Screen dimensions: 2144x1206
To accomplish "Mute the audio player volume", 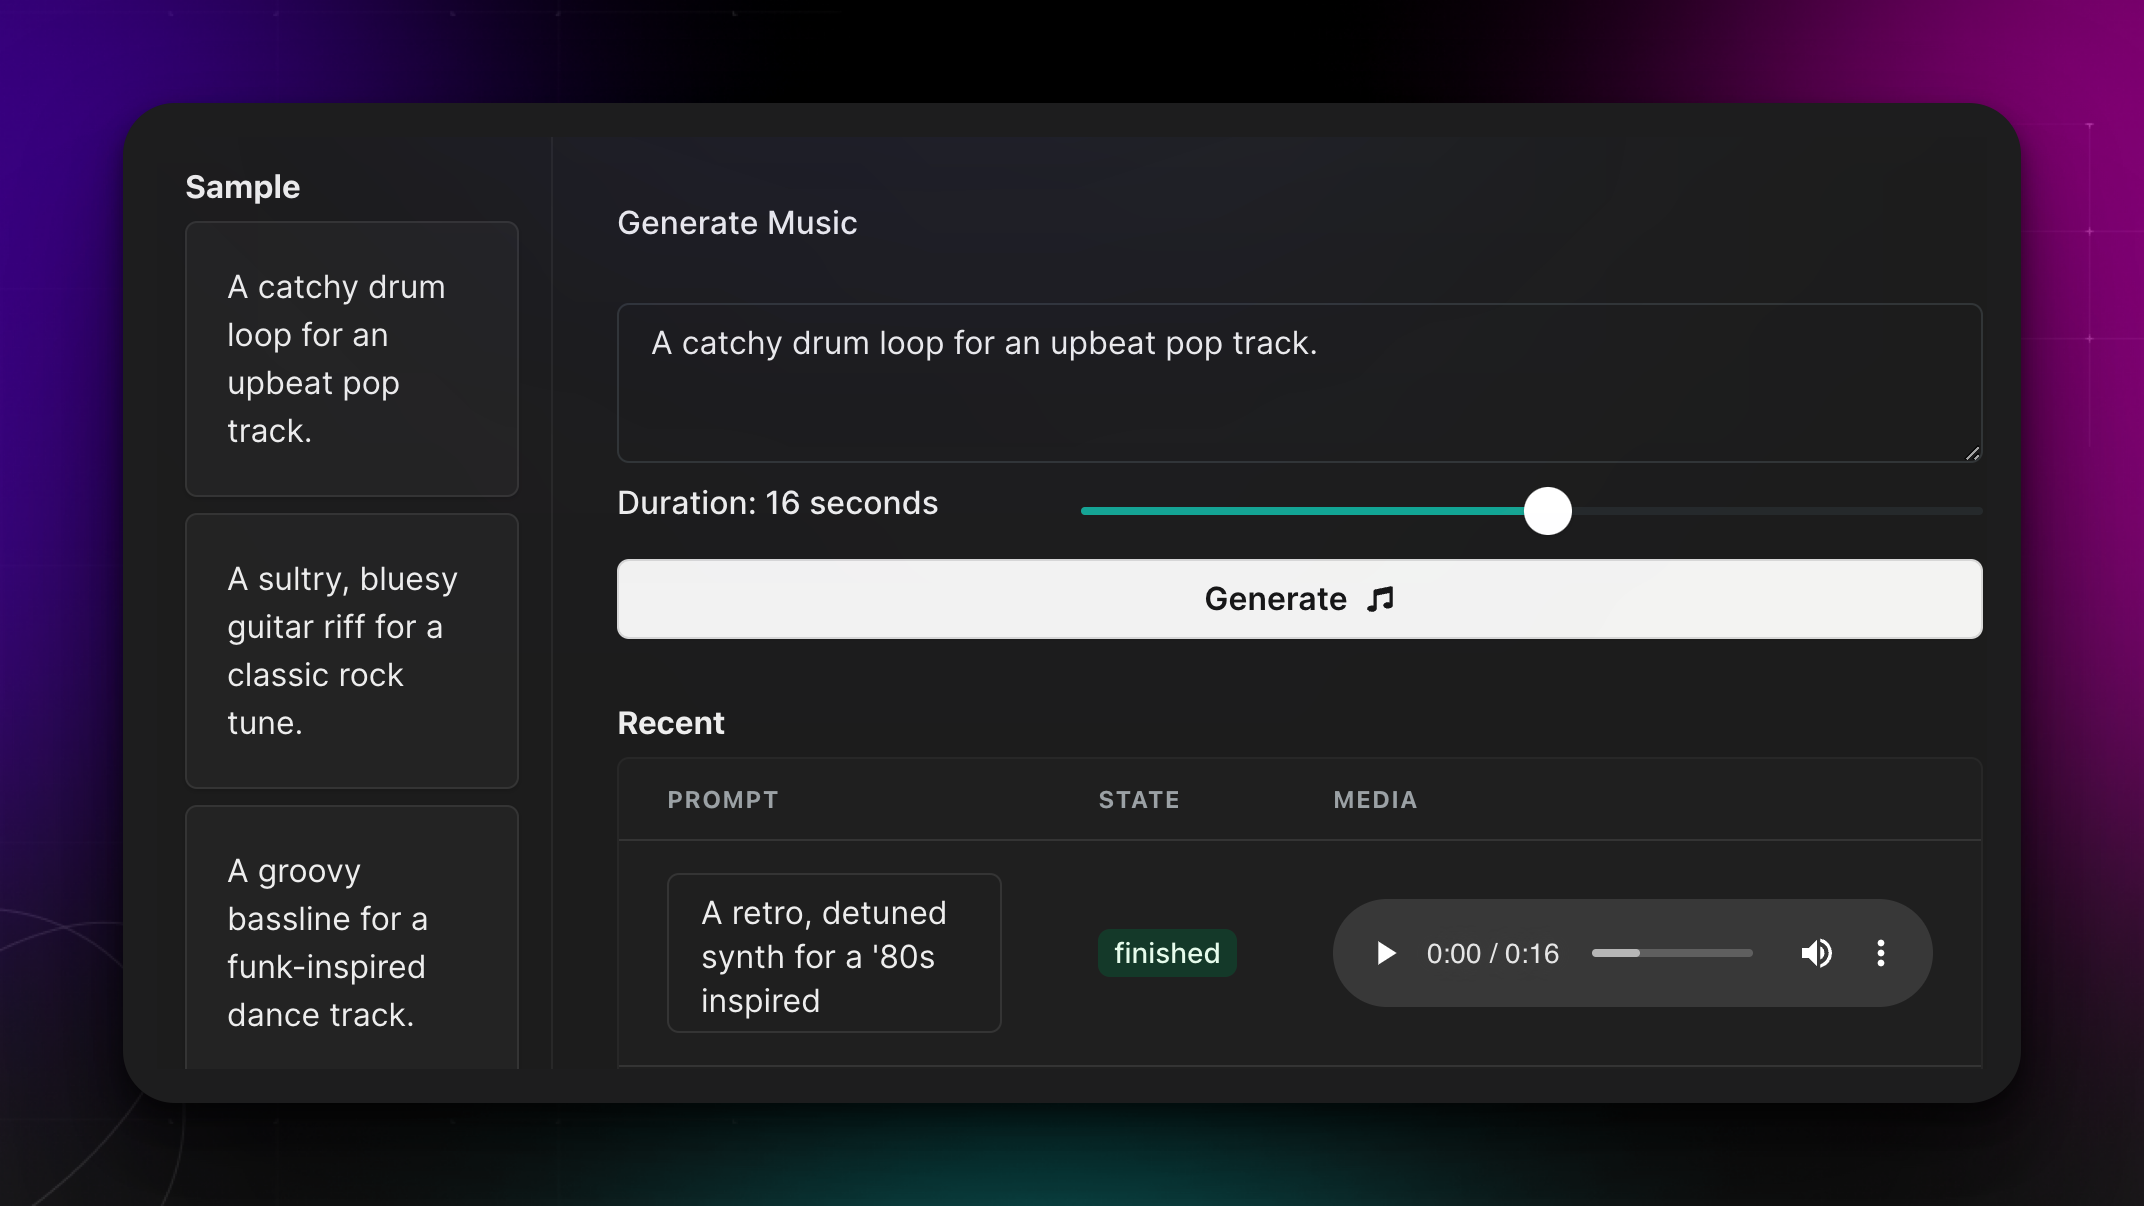I will click(1816, 953).
